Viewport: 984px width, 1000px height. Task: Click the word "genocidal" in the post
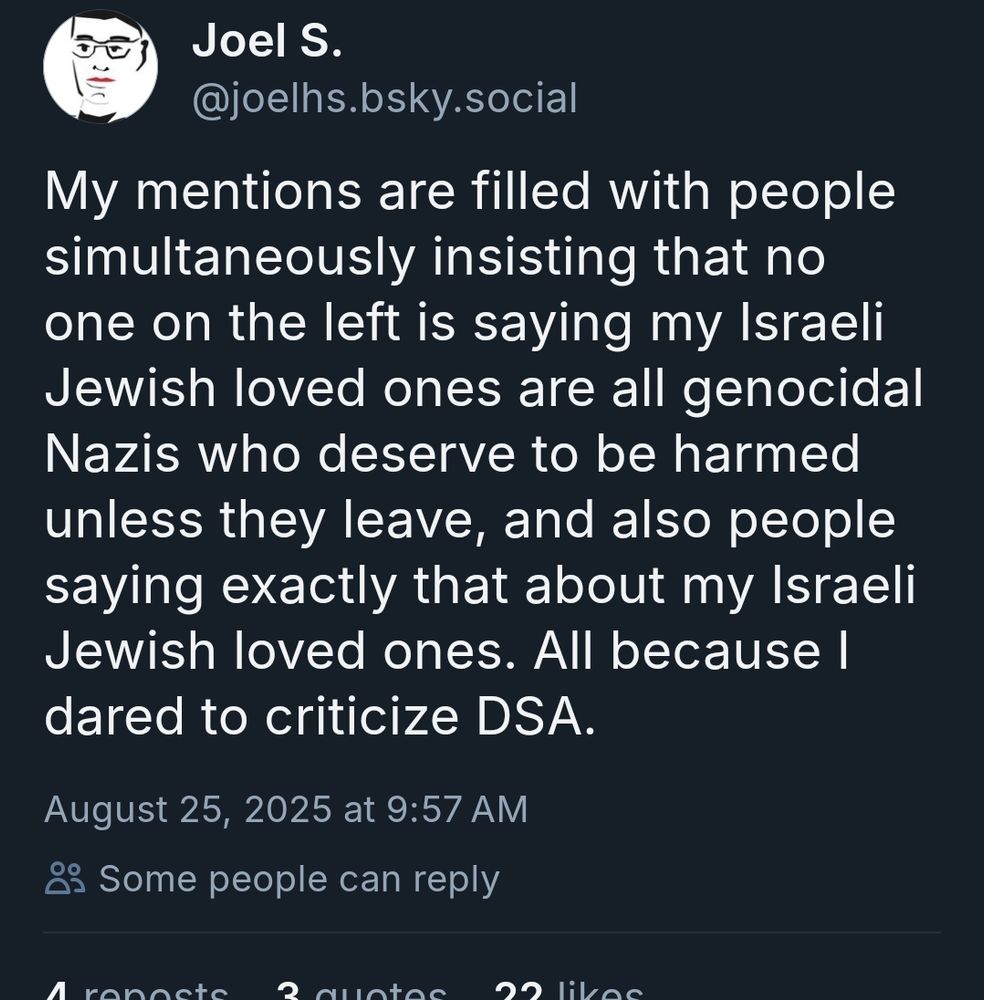[x=804, y=390]
